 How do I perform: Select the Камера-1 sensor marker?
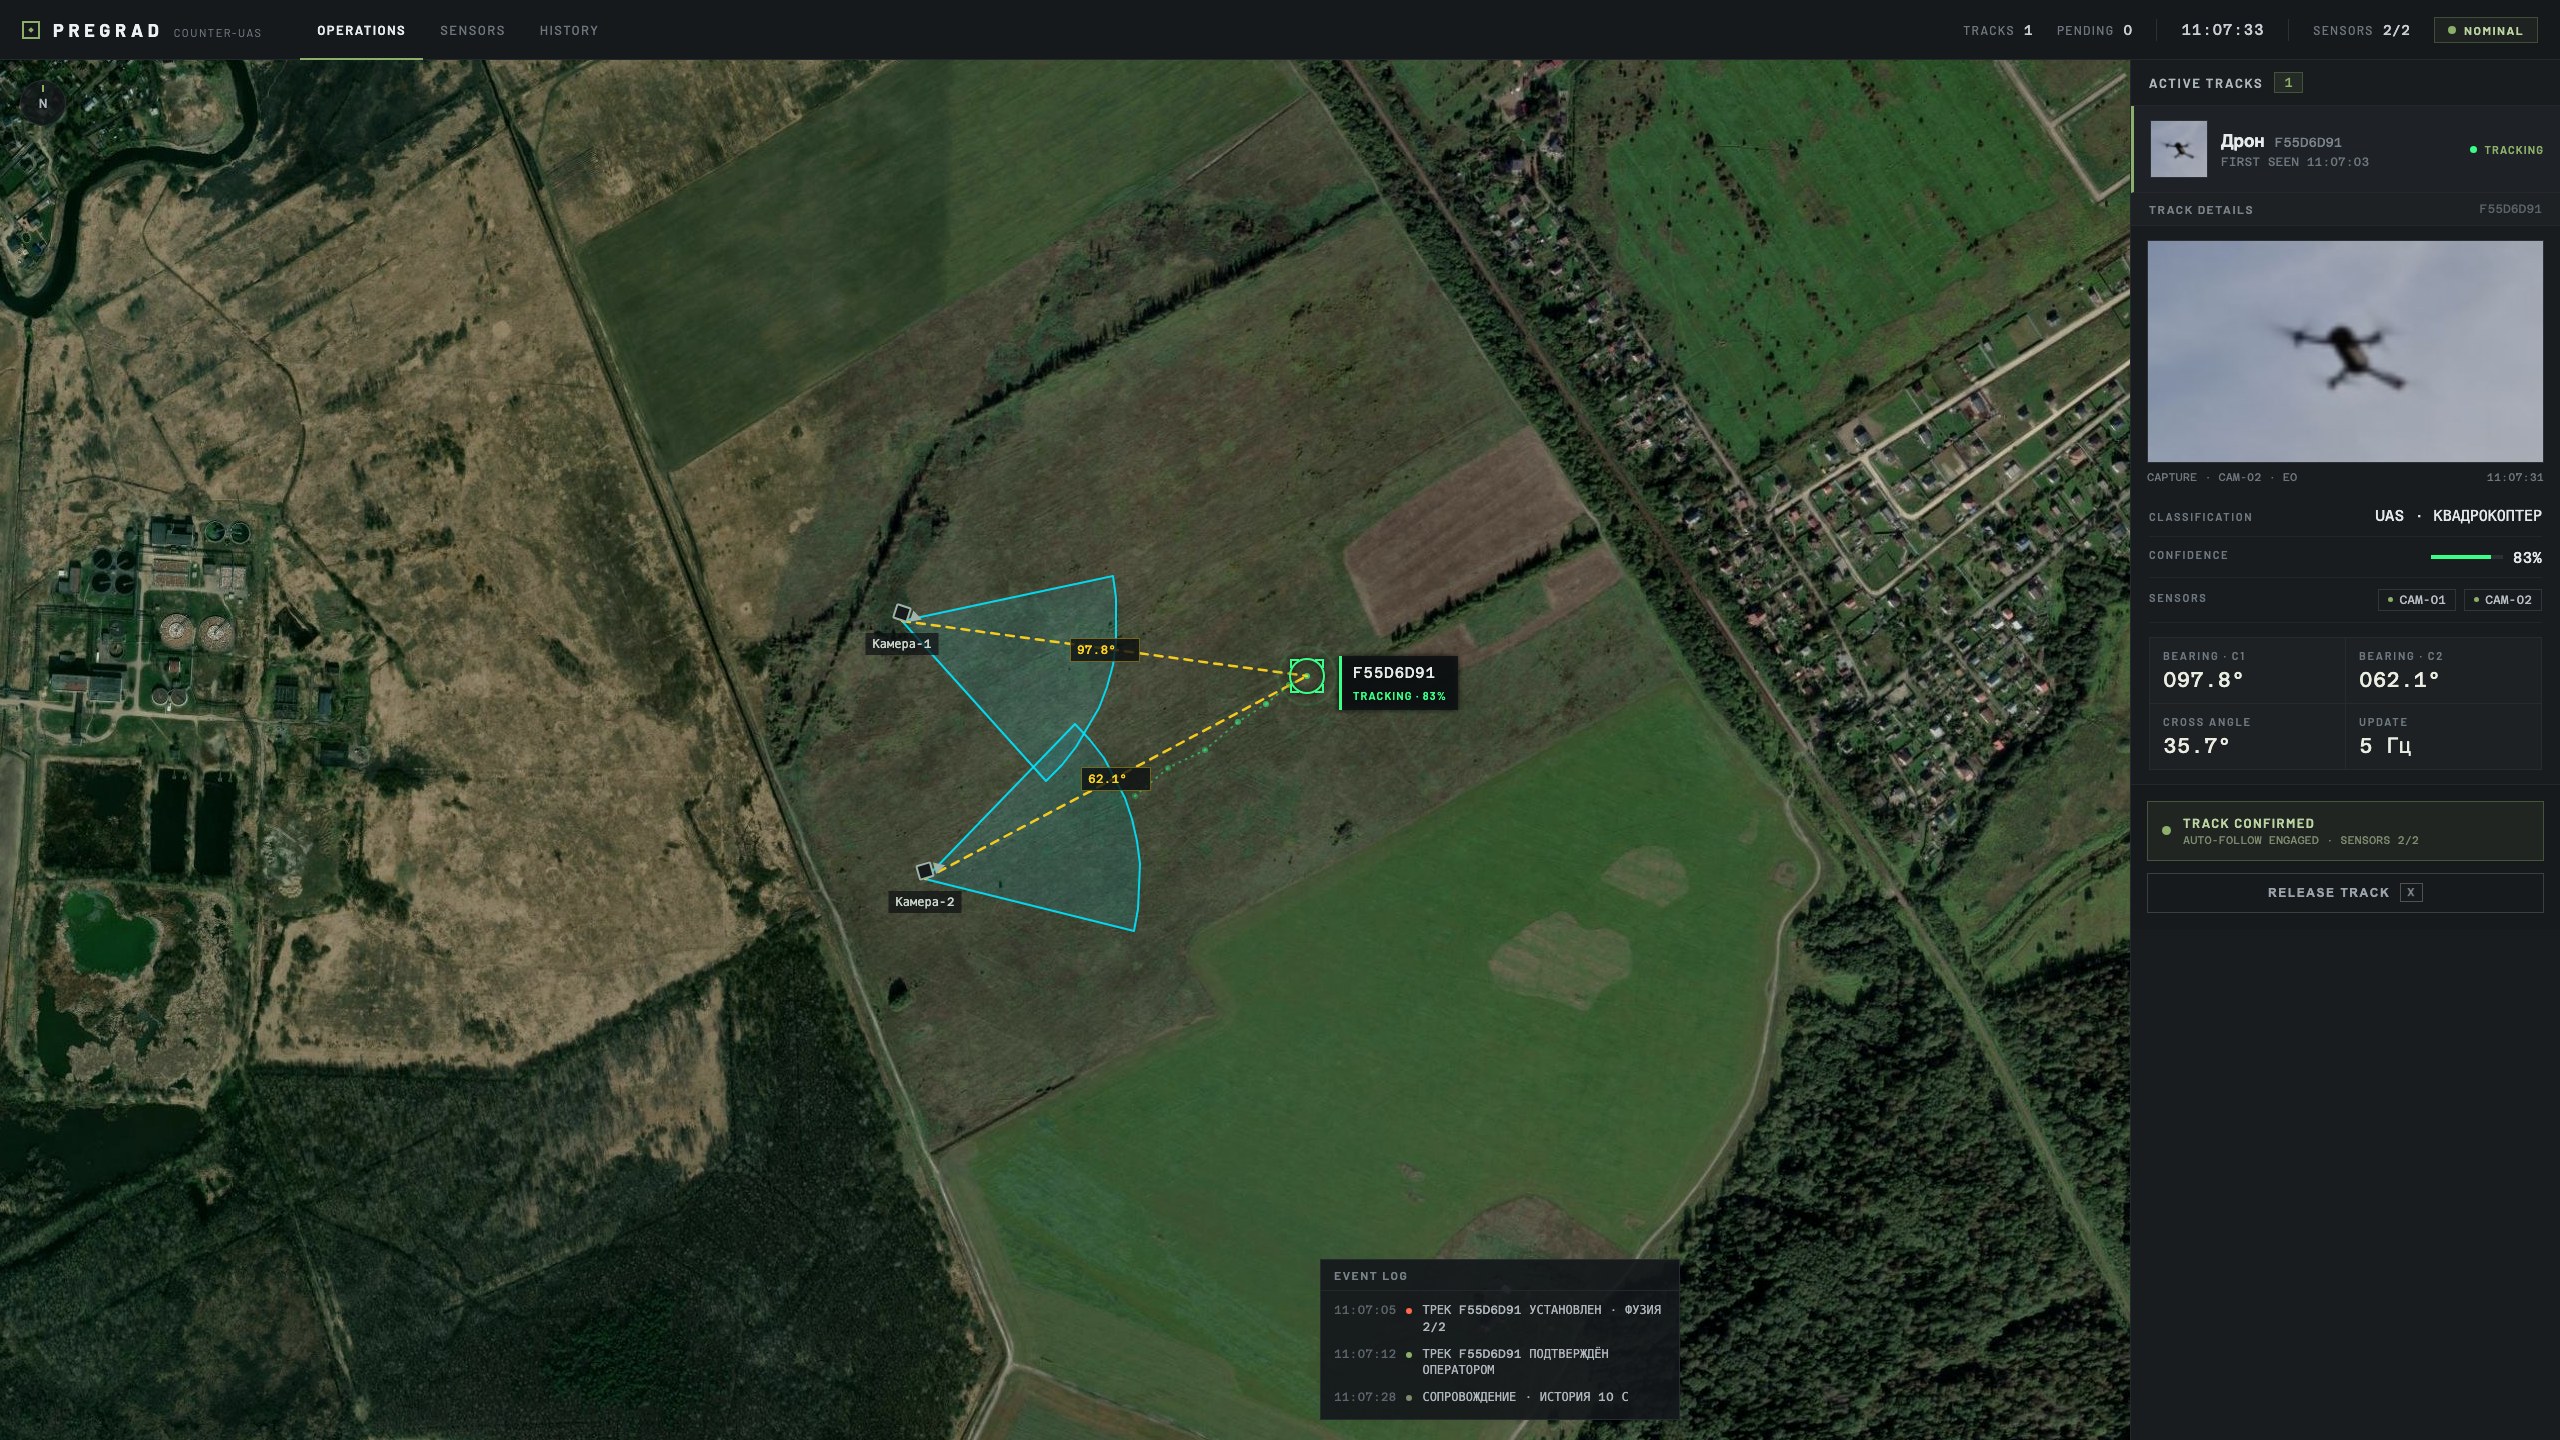tap(902, 613)
